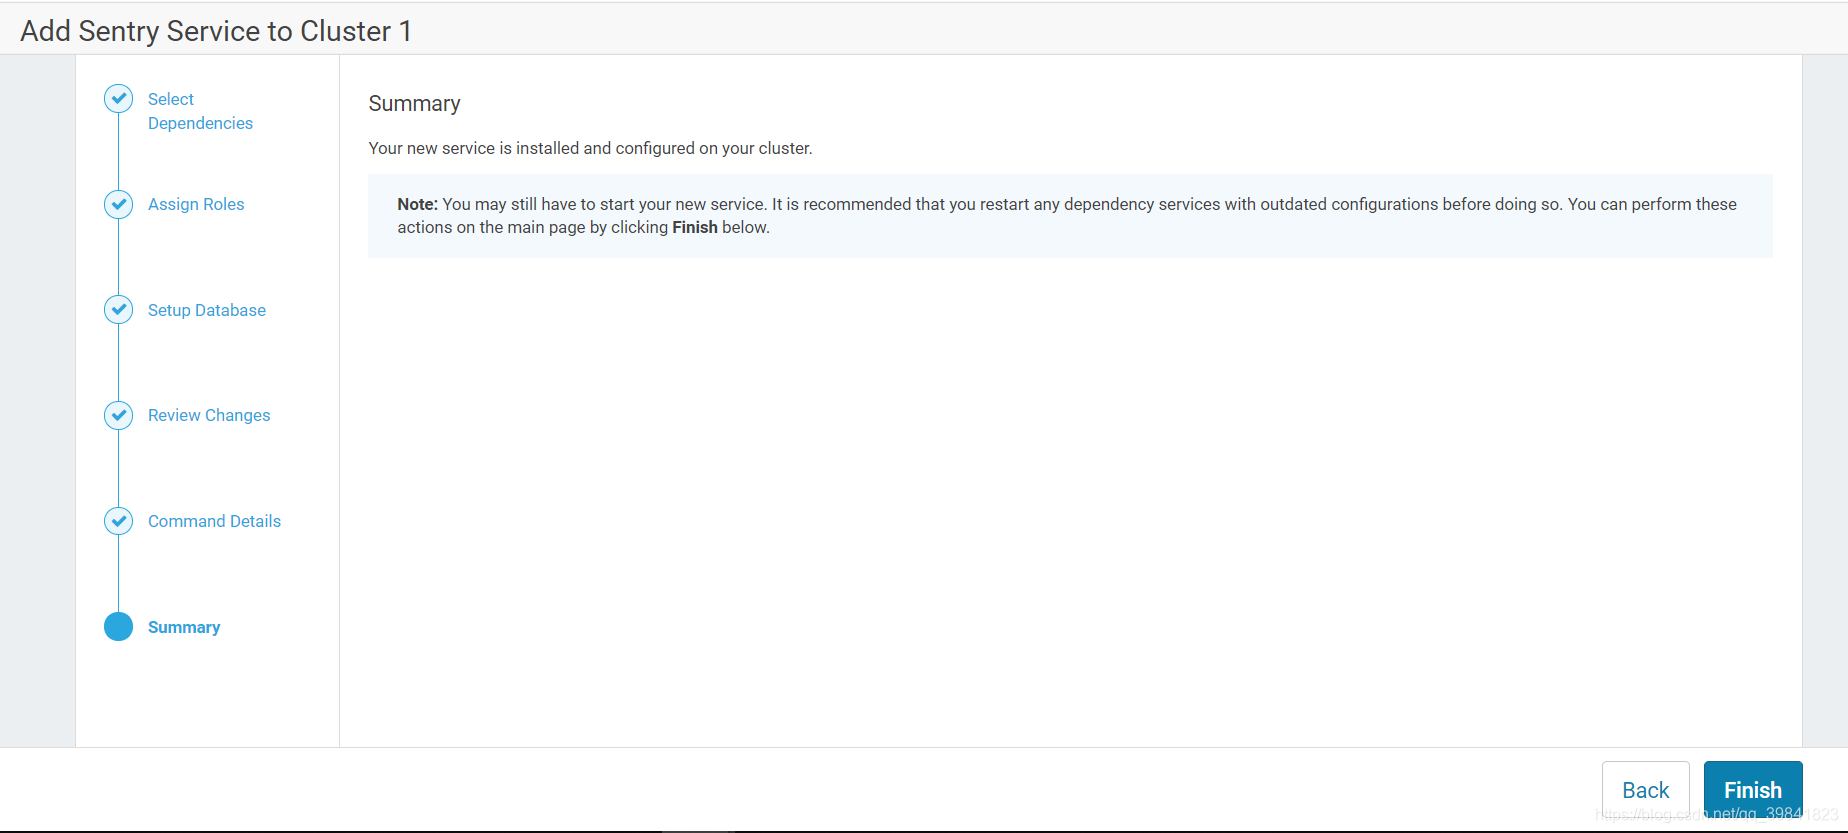The height and width of the screenshot is (833, 1848).
Task: Click checkmark icon beside Setup Database
Action: tap(118, 310)
